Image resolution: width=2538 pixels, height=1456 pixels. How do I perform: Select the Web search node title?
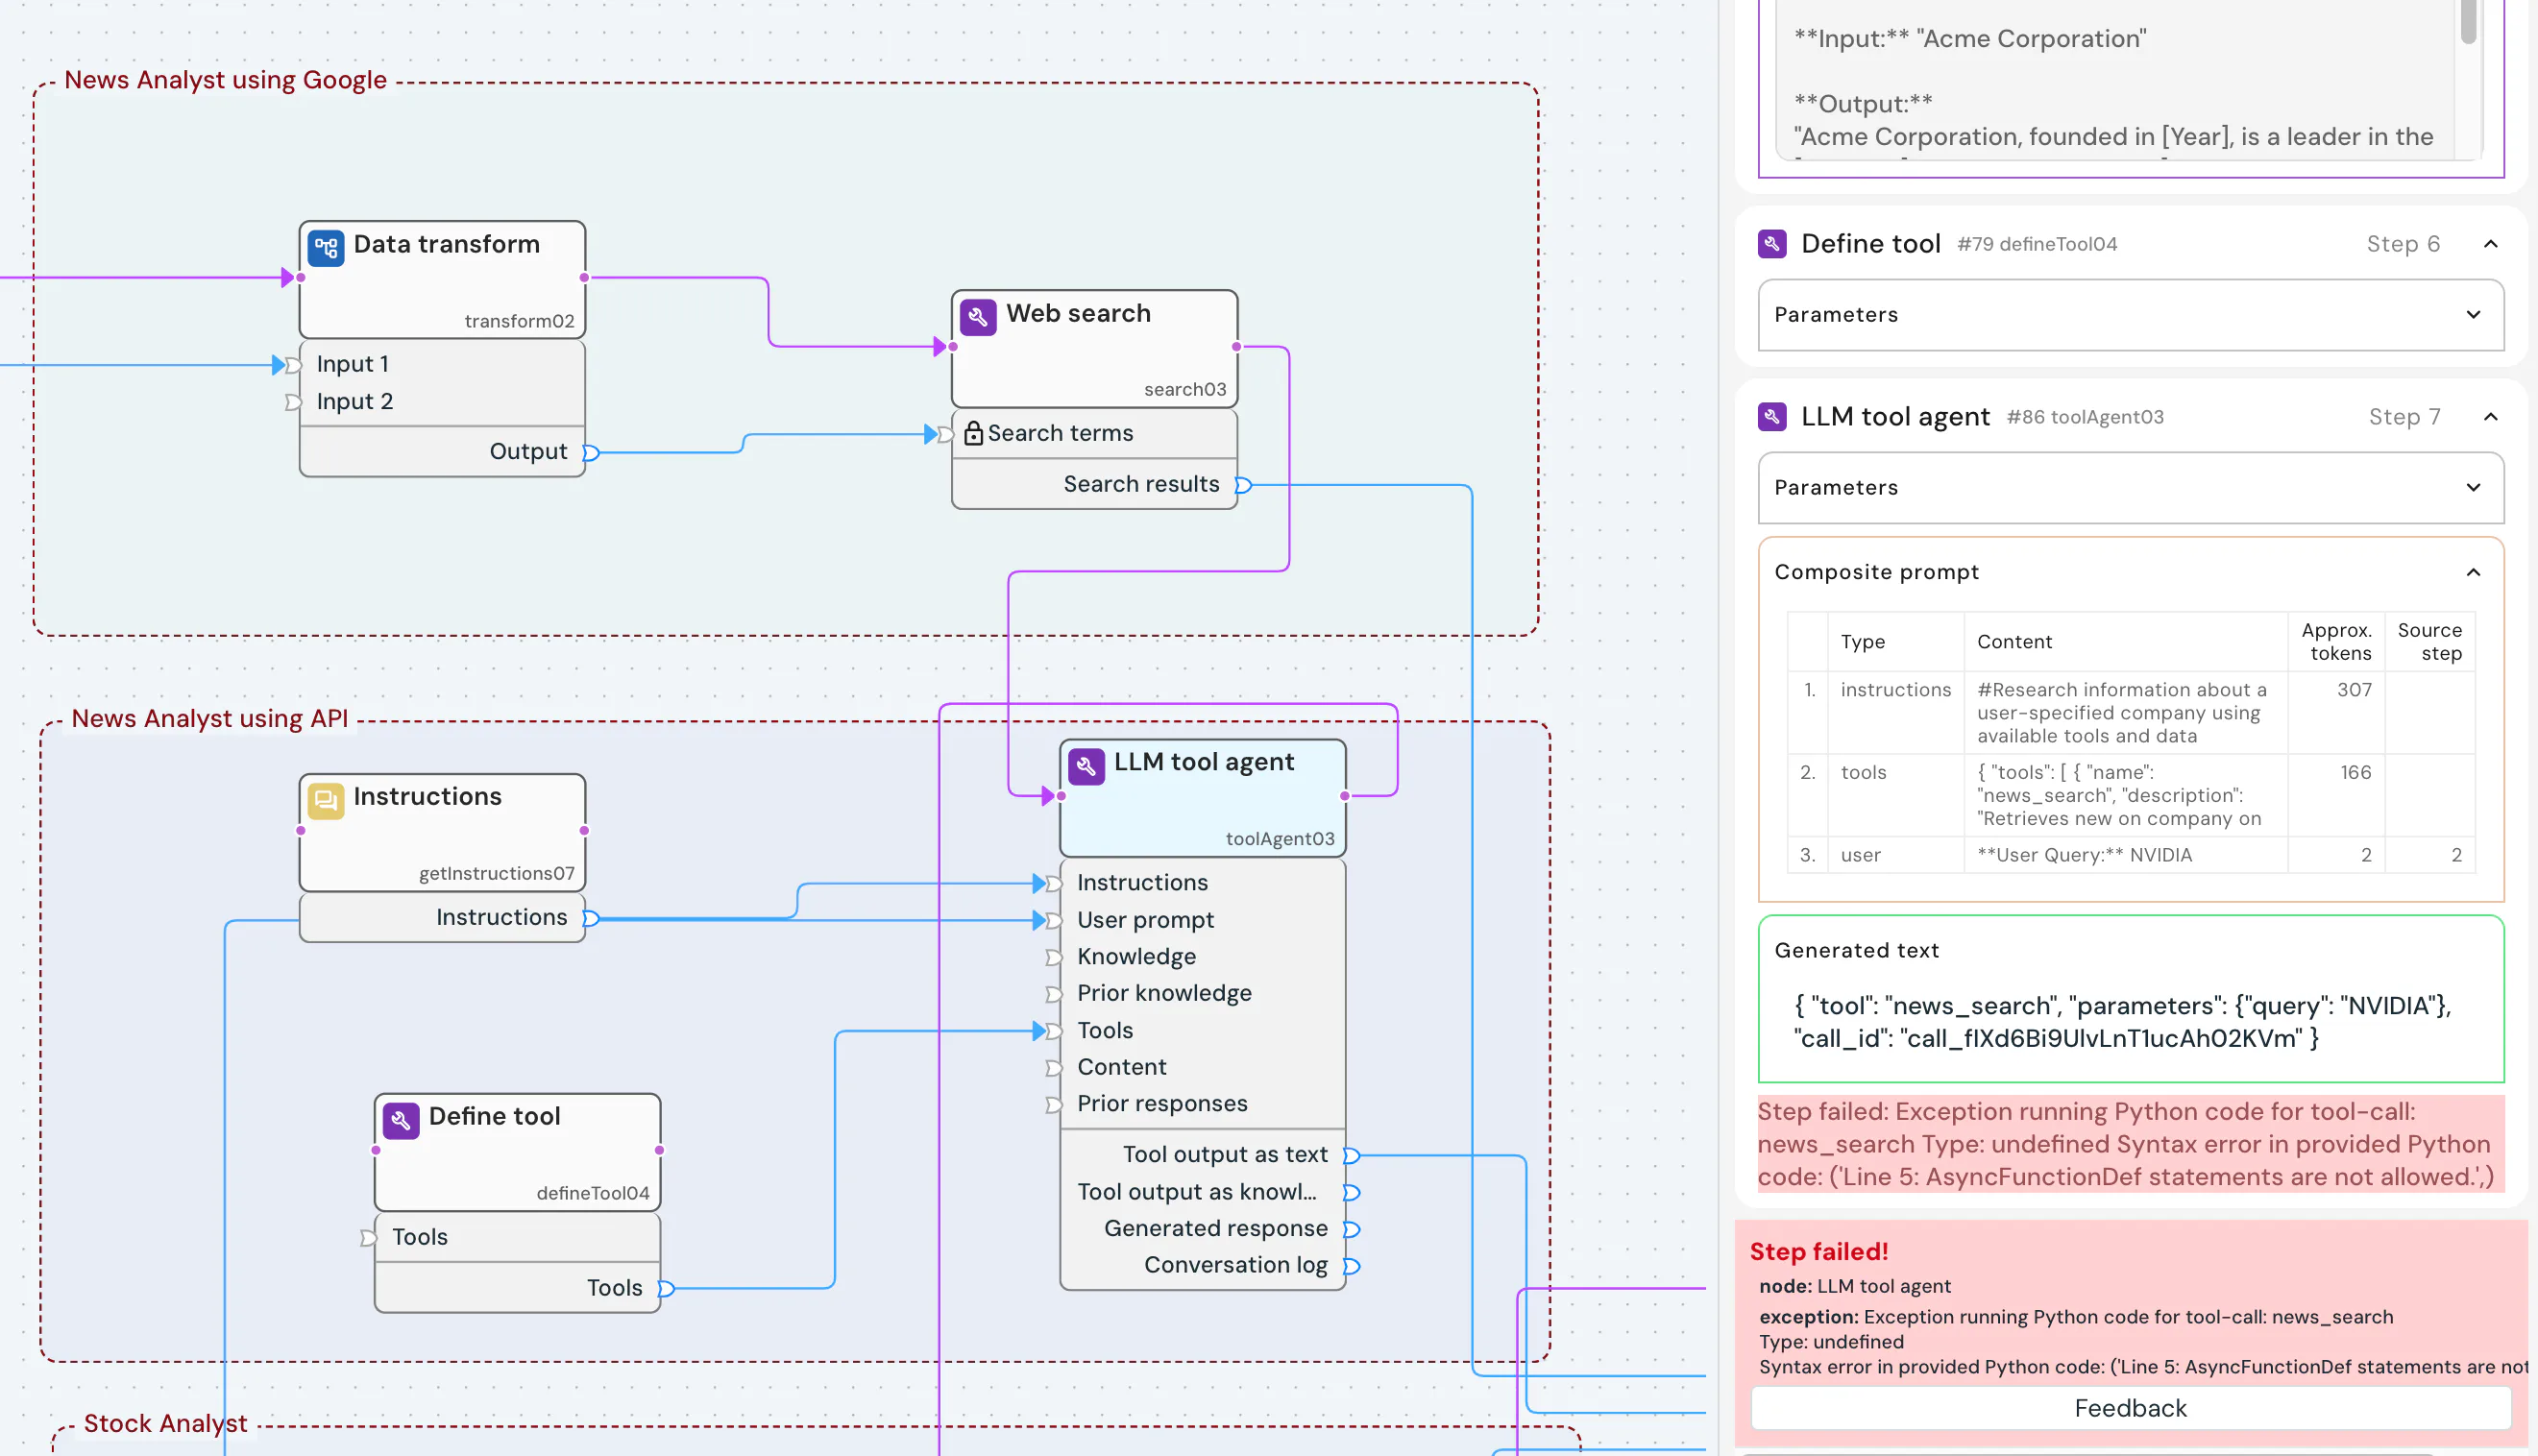1078,313
